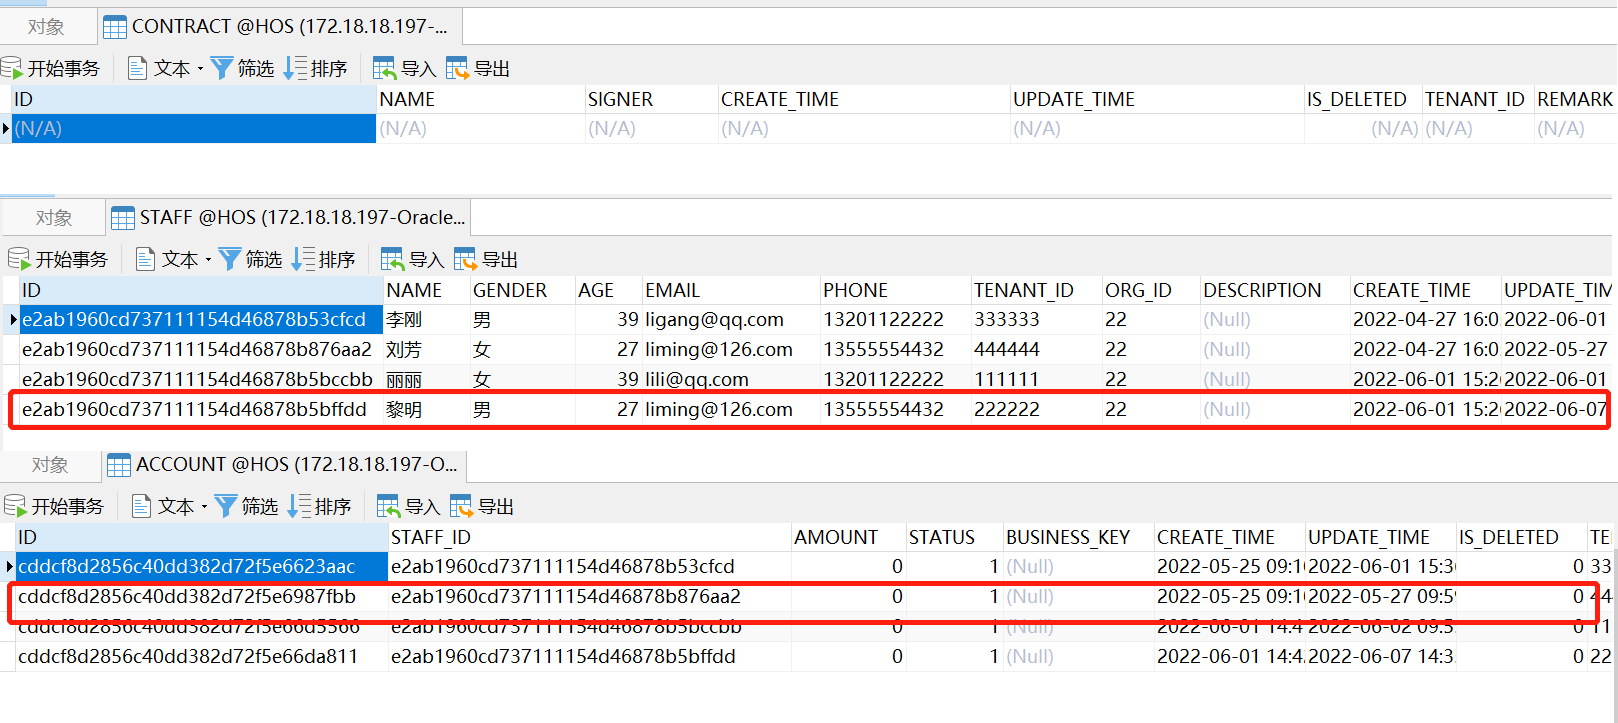Click the filter icon in CONTRACT toolbar
The width and height of the screenshot is (1618, 723).
222,68
